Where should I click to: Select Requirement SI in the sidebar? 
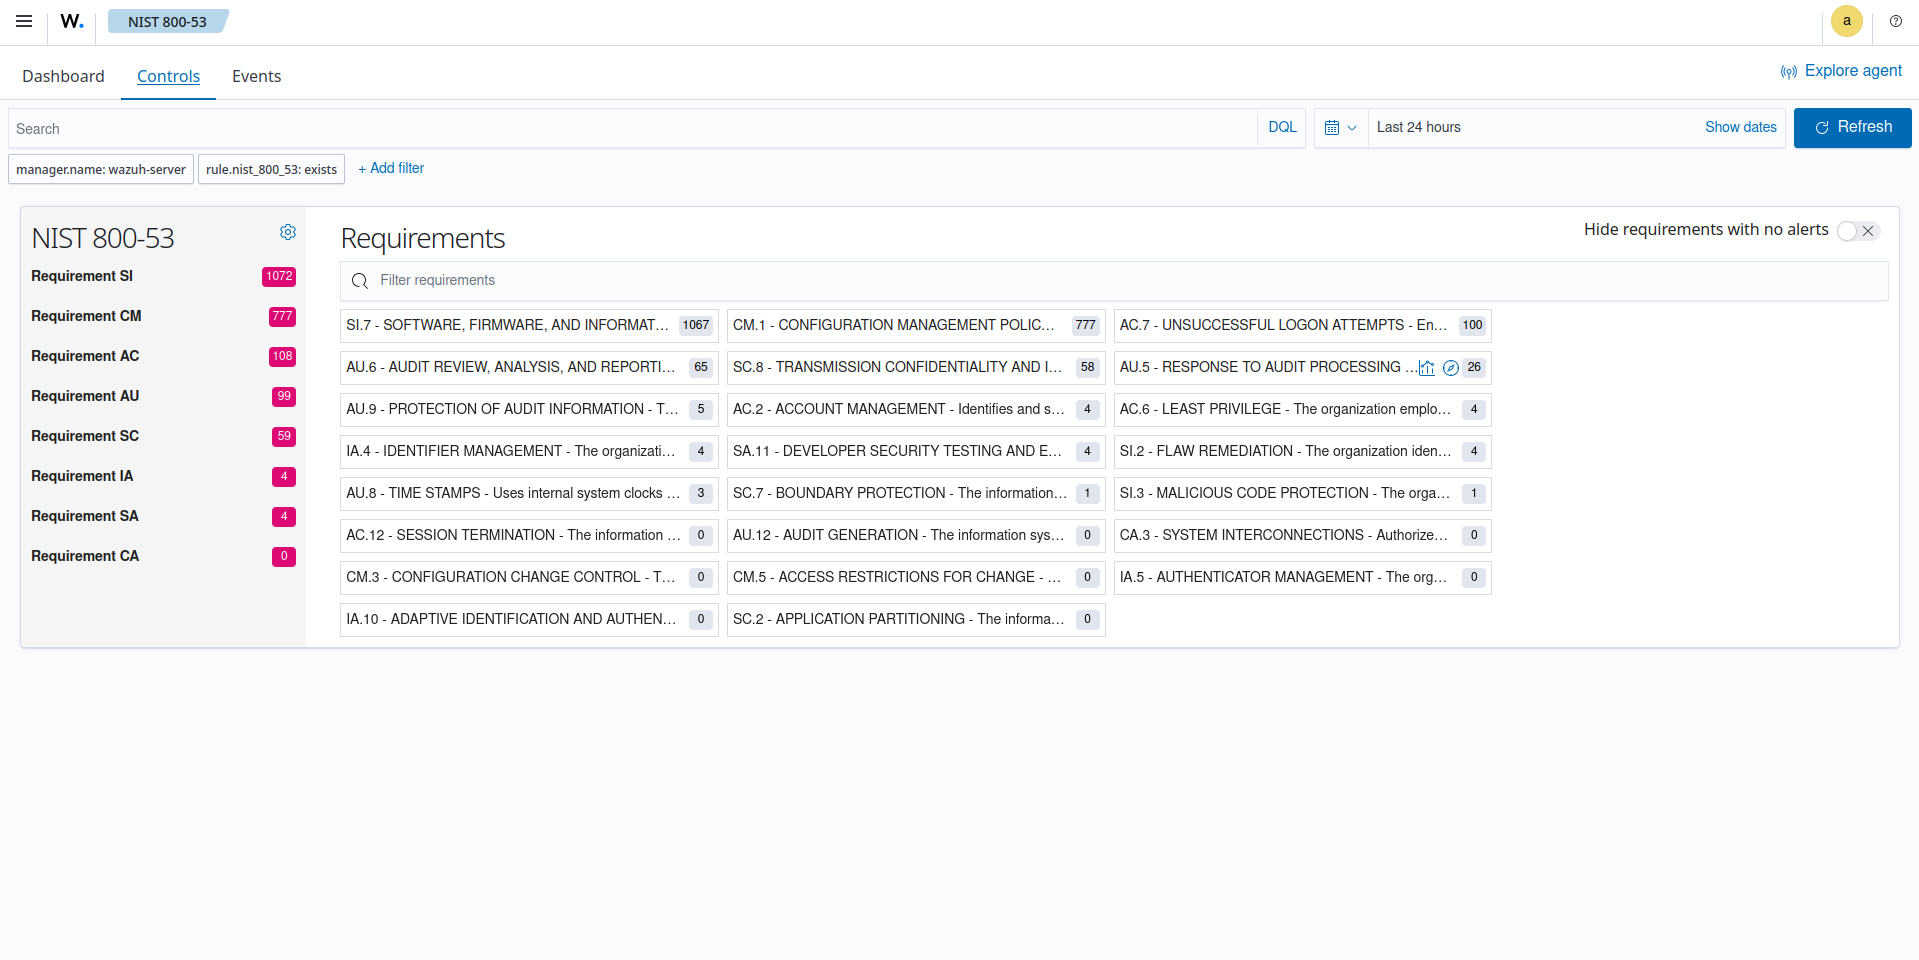[x=82, y=276]
